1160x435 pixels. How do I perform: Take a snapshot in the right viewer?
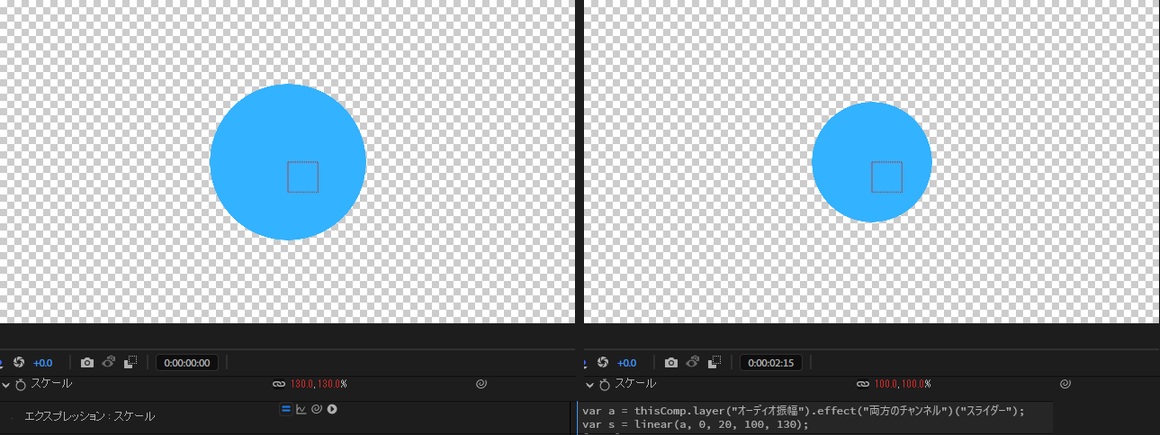pos(671,362)
